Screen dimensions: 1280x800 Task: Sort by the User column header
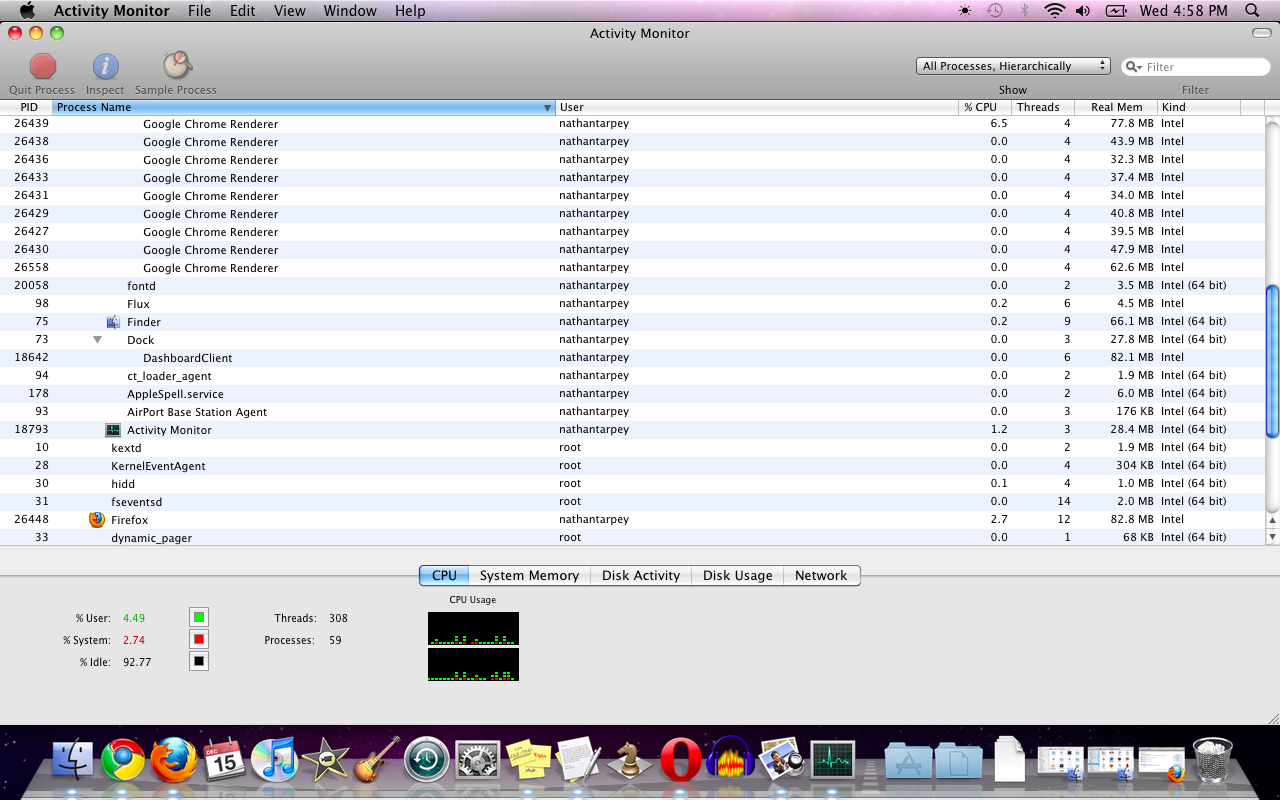757,107
